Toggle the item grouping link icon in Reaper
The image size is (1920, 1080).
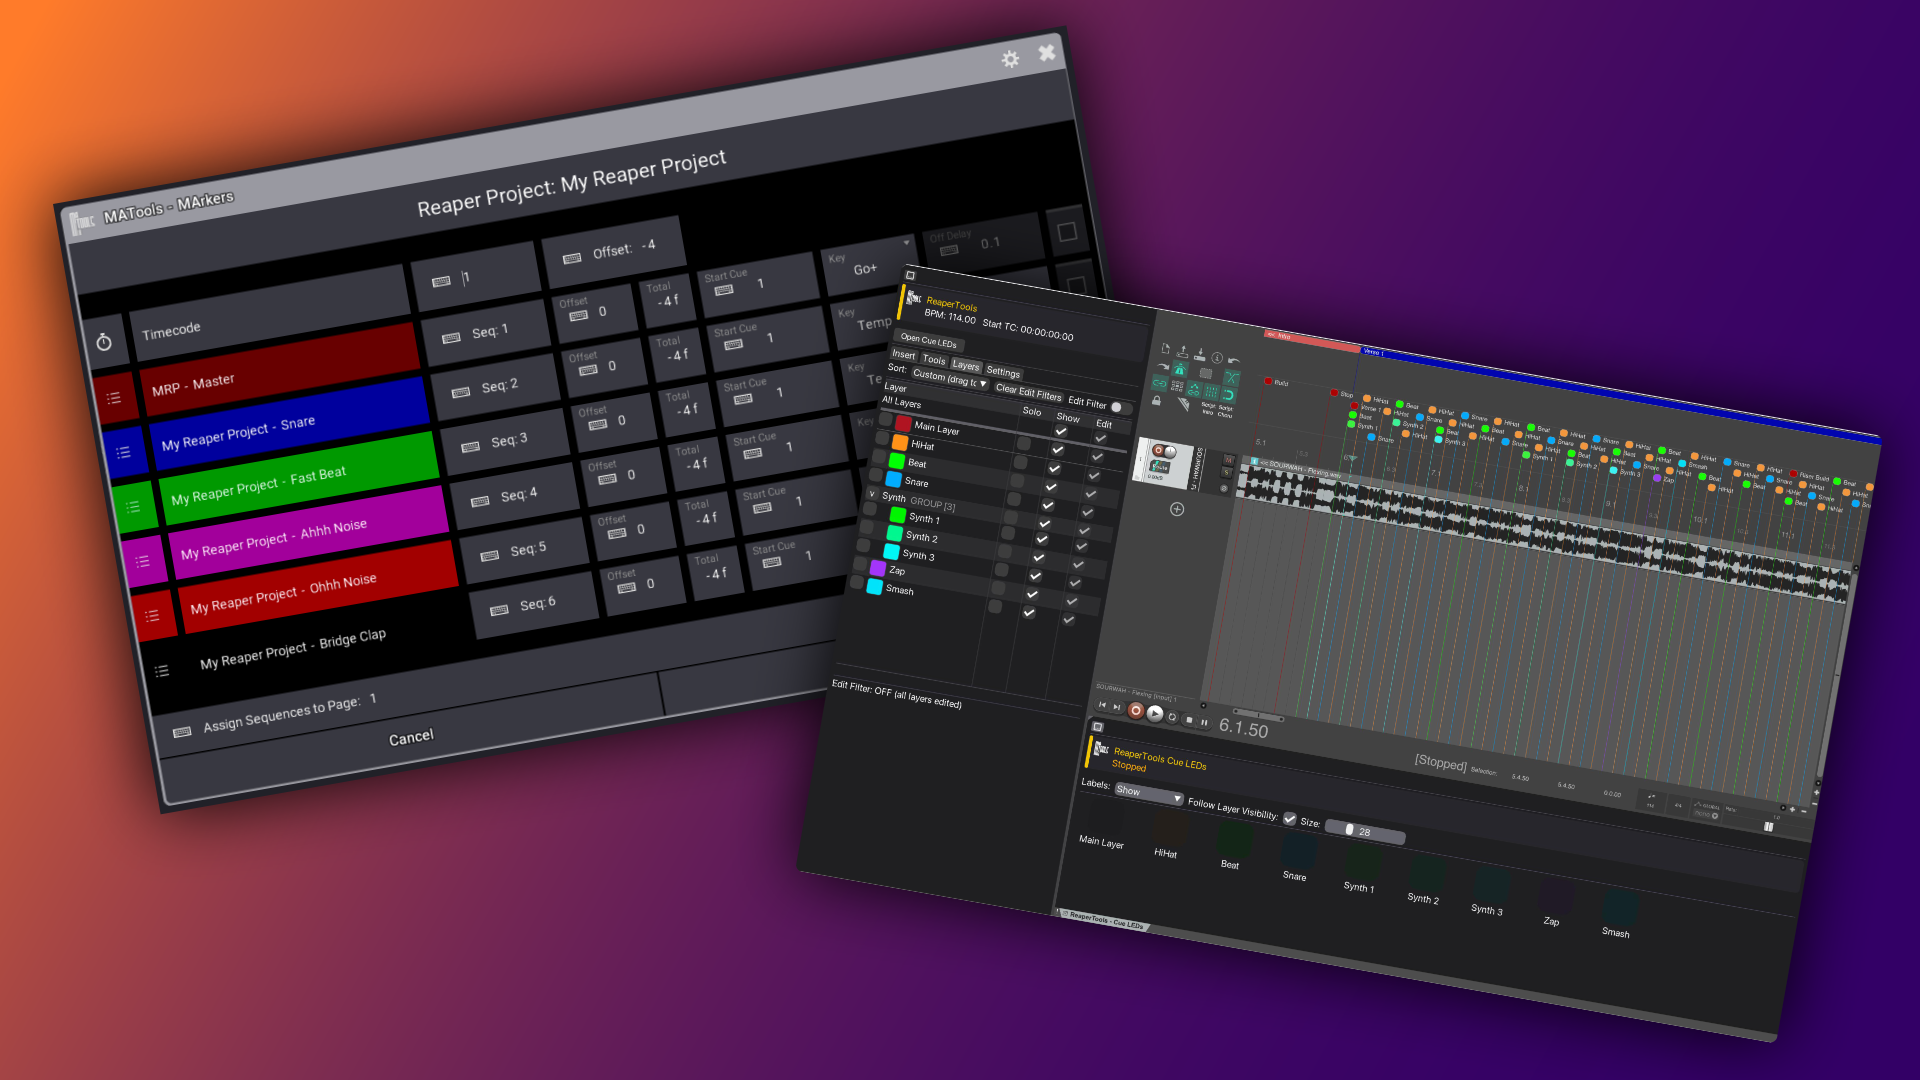(1160, 383)
